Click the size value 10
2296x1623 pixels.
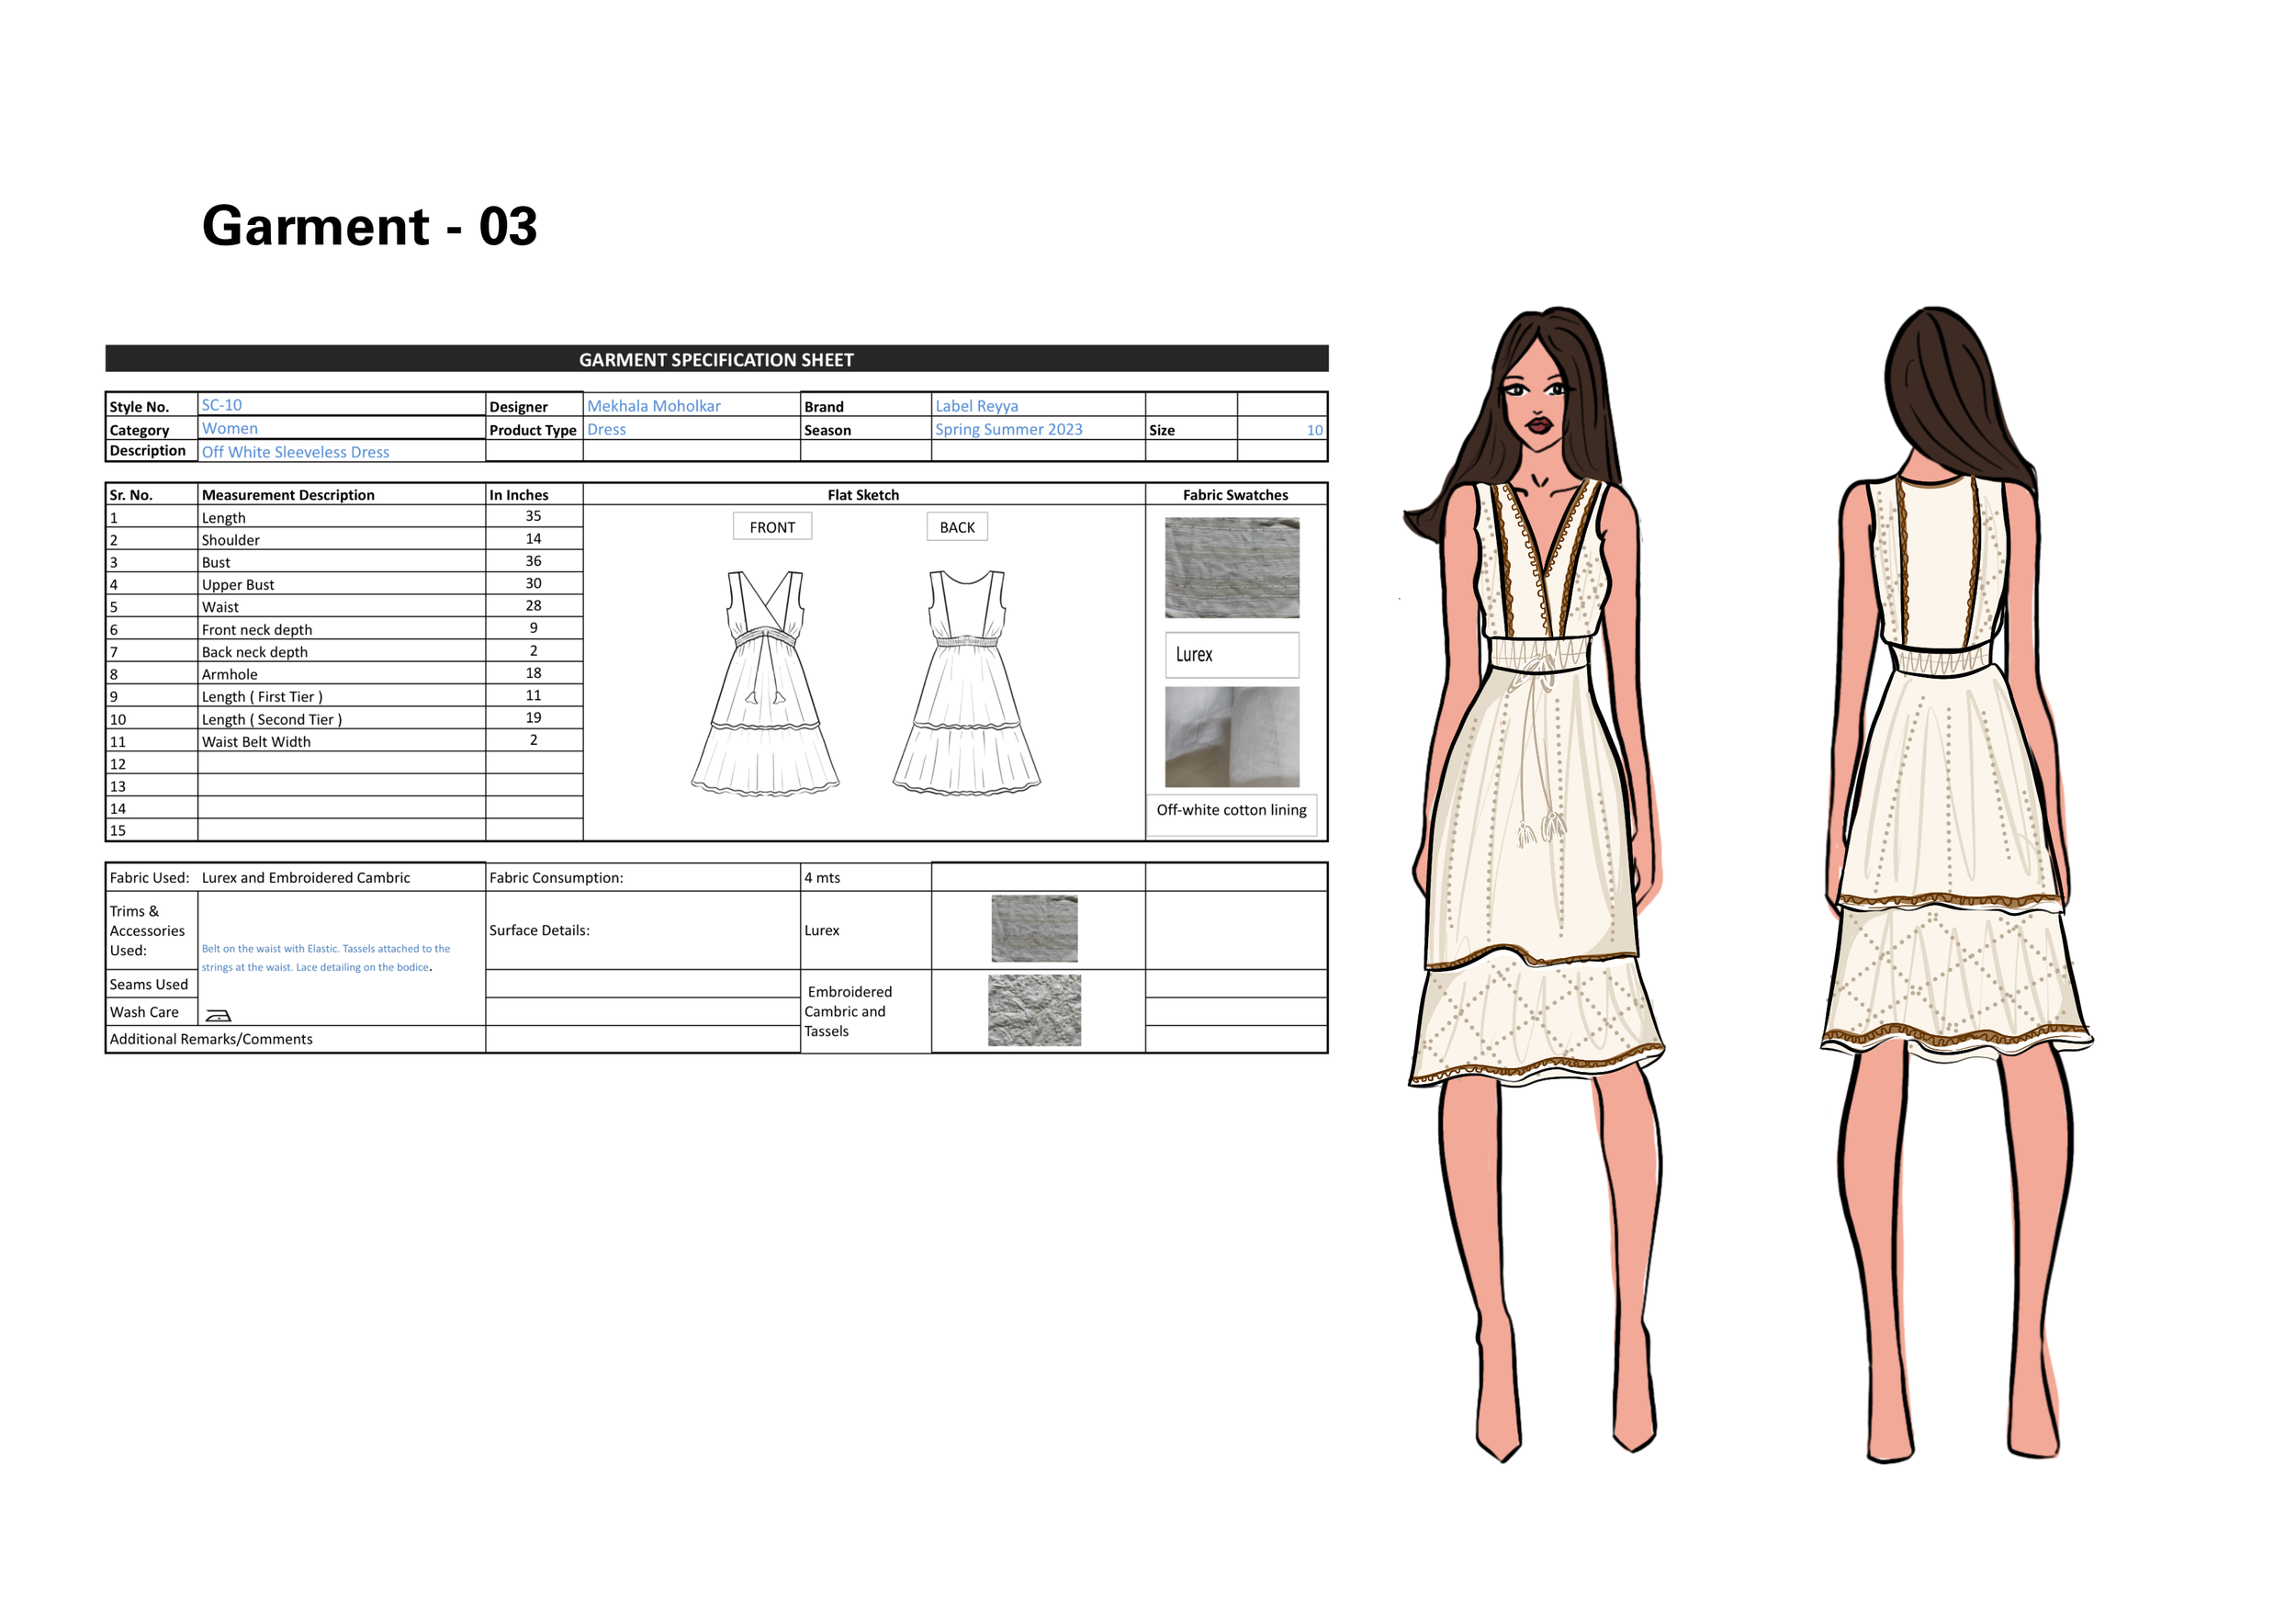click(1314, 430)
